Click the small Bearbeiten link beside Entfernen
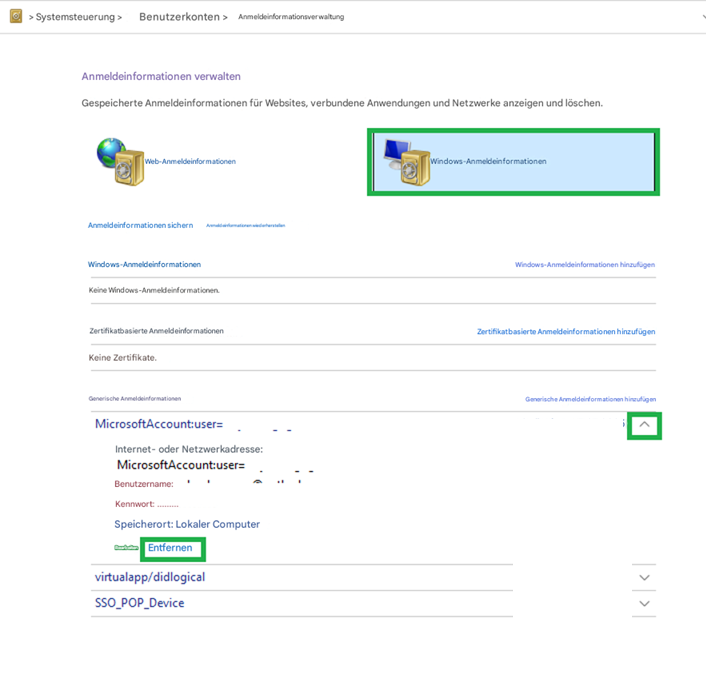The image size is (706, 674). point(126,547)
